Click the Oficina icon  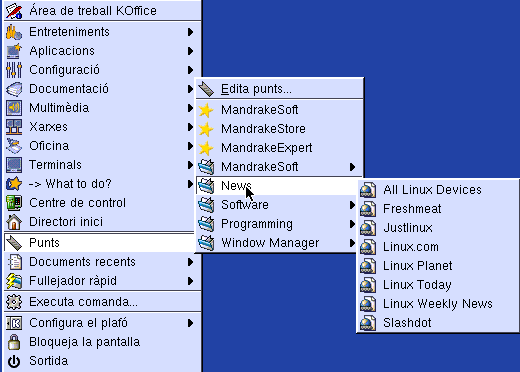coord(14,146)
